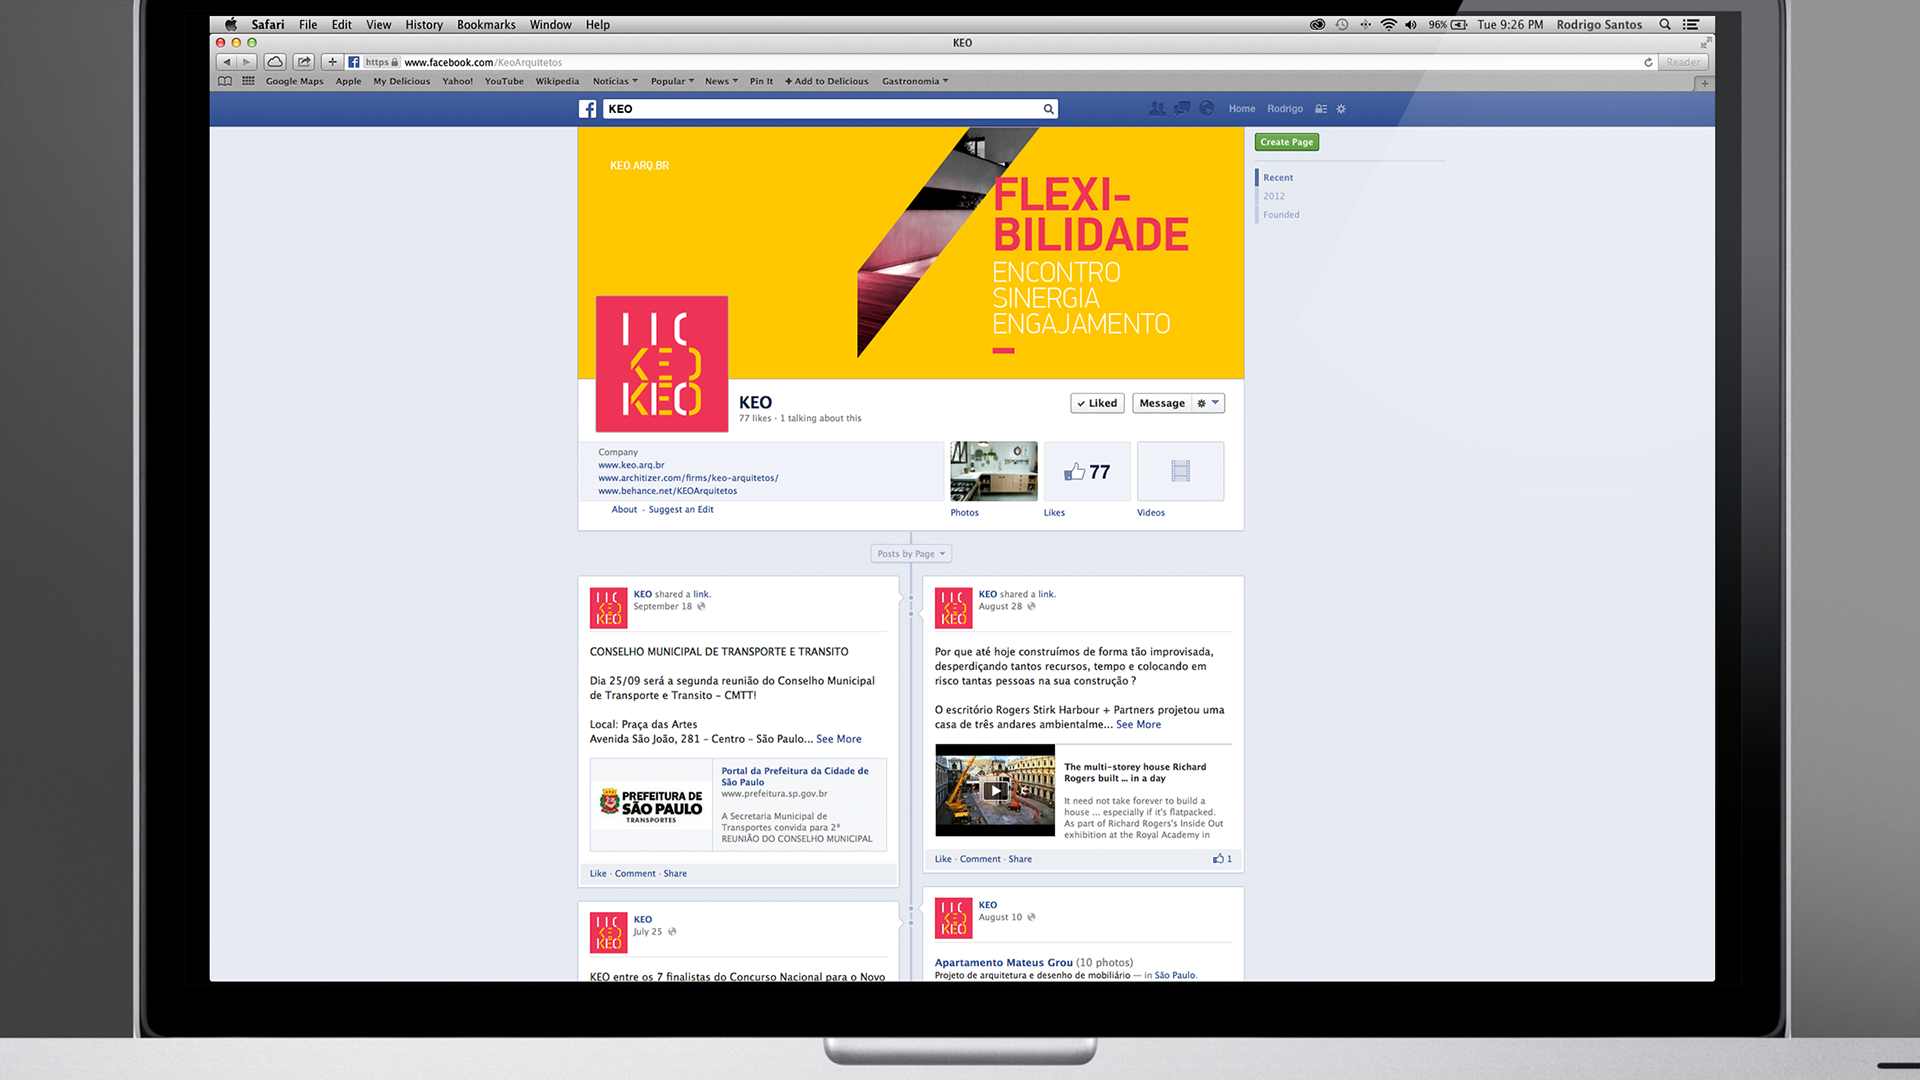Viewport: 1920px width, 1080px height.
Task: Click the audience globe beside September 18
Action: tap(701, 606)
